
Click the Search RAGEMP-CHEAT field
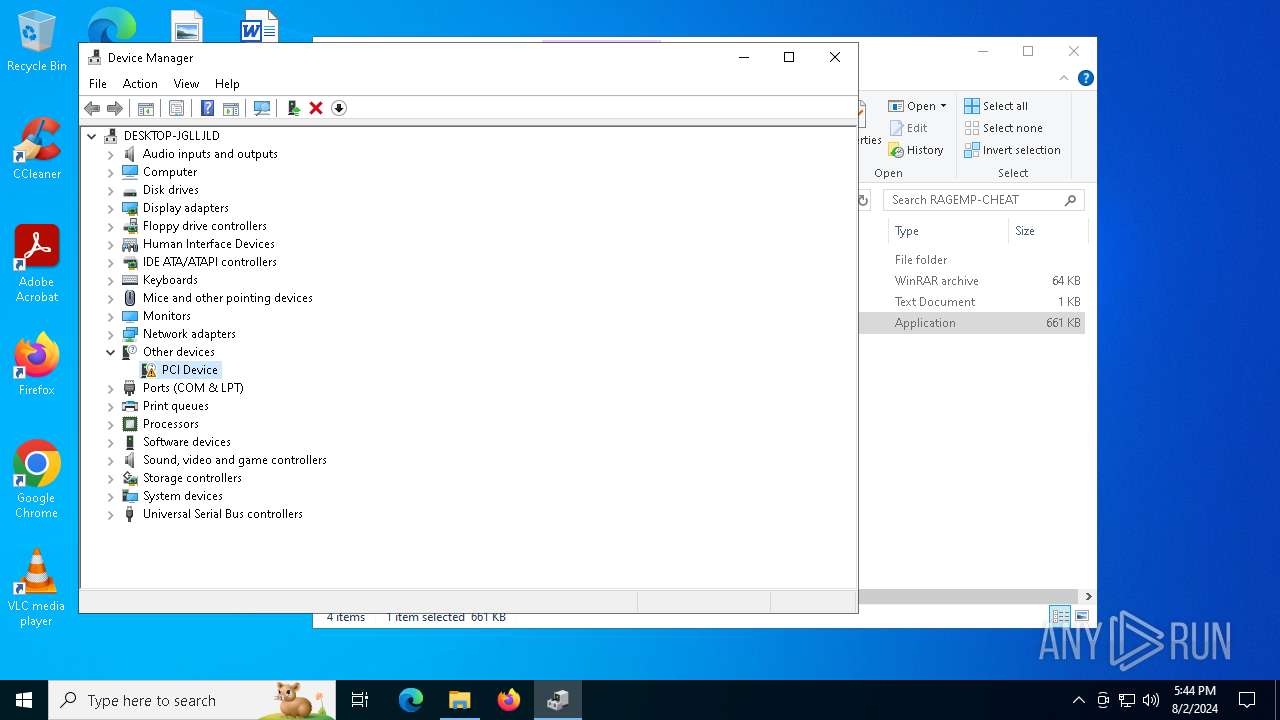(x=984, y=200)
